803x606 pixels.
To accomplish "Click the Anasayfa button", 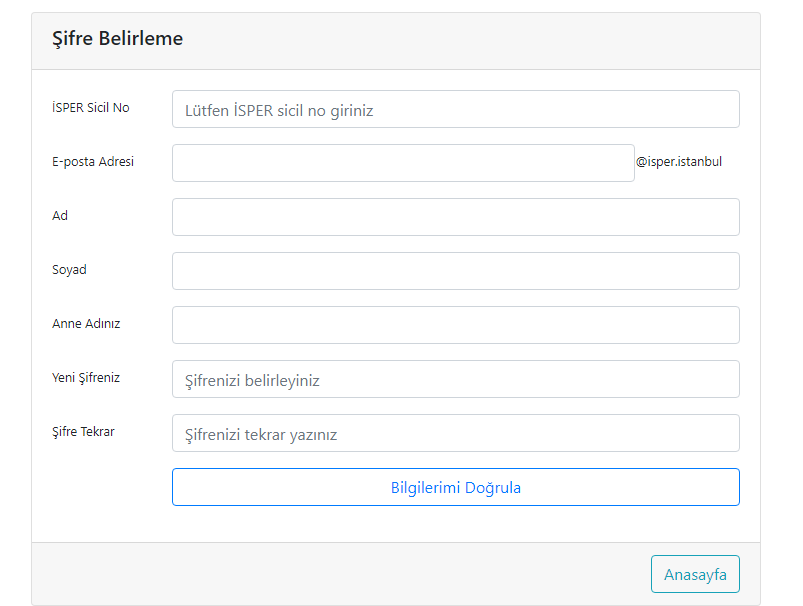I will click(694, 573).
